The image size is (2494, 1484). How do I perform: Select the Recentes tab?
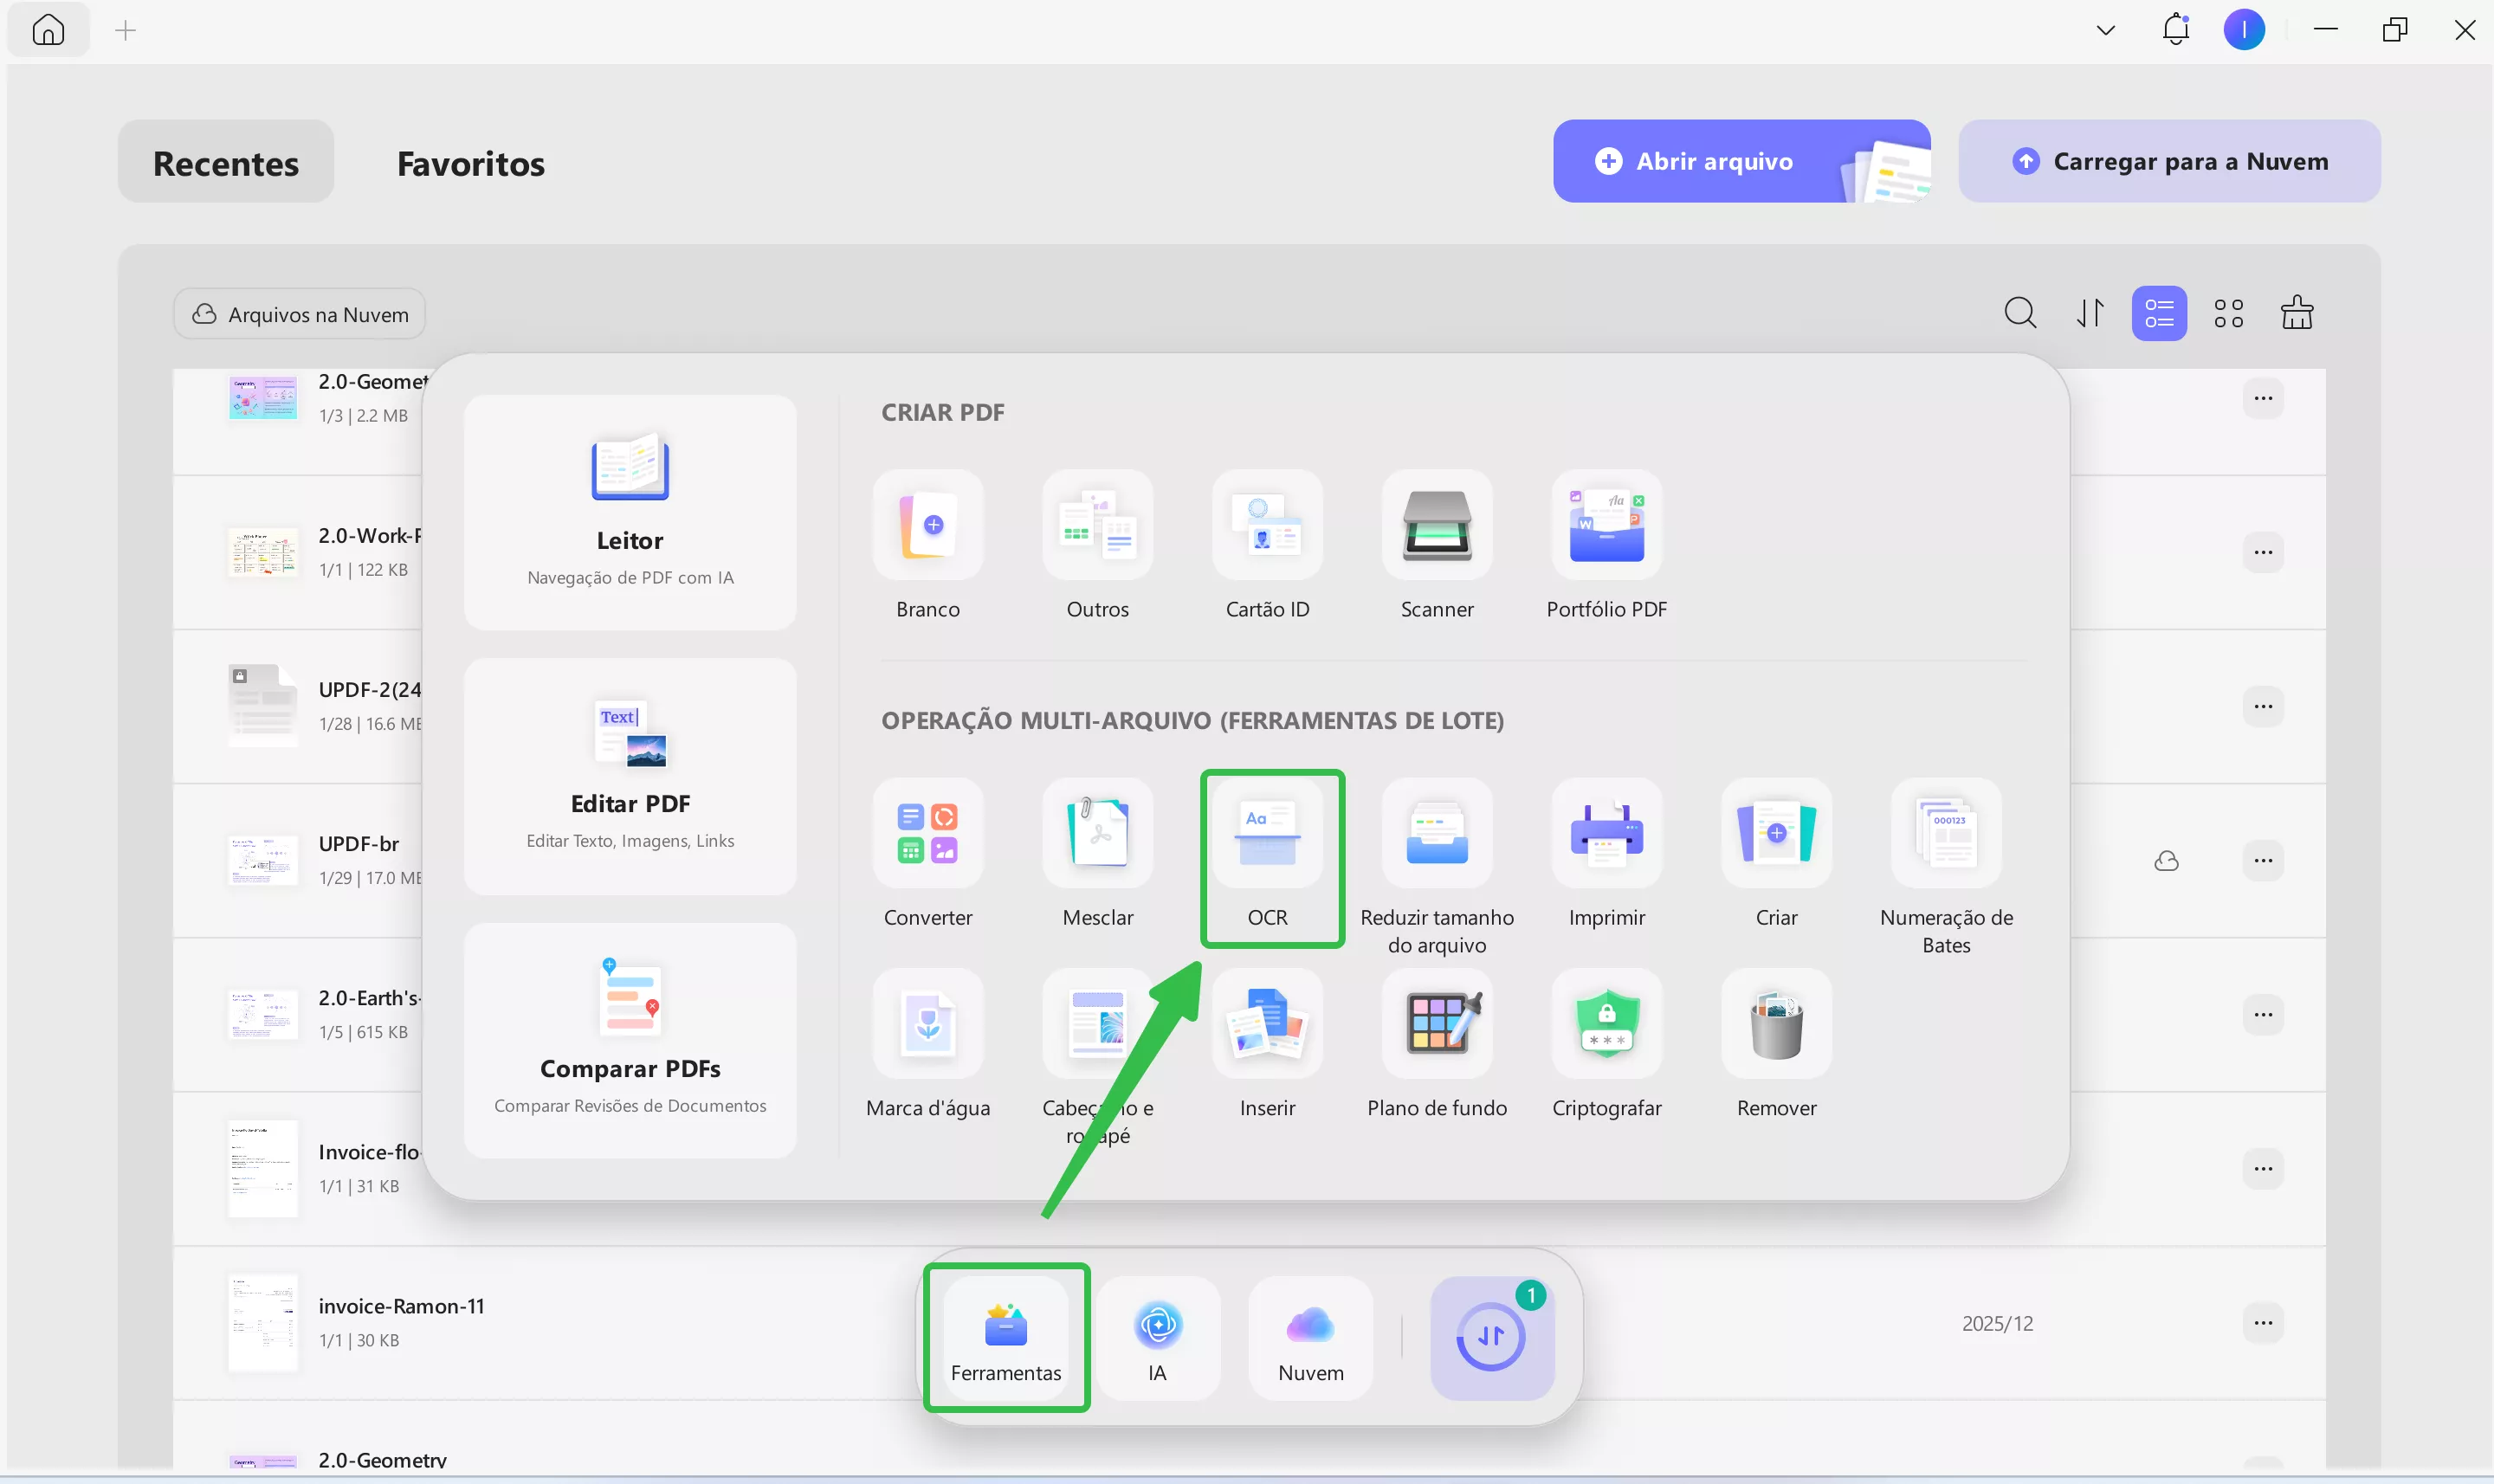(x=226, y=163)
